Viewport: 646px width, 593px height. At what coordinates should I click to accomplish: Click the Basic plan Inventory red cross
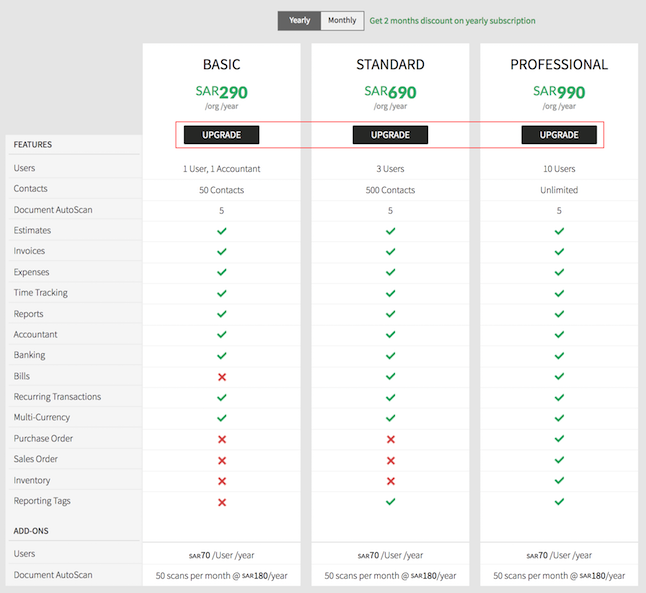222,481
